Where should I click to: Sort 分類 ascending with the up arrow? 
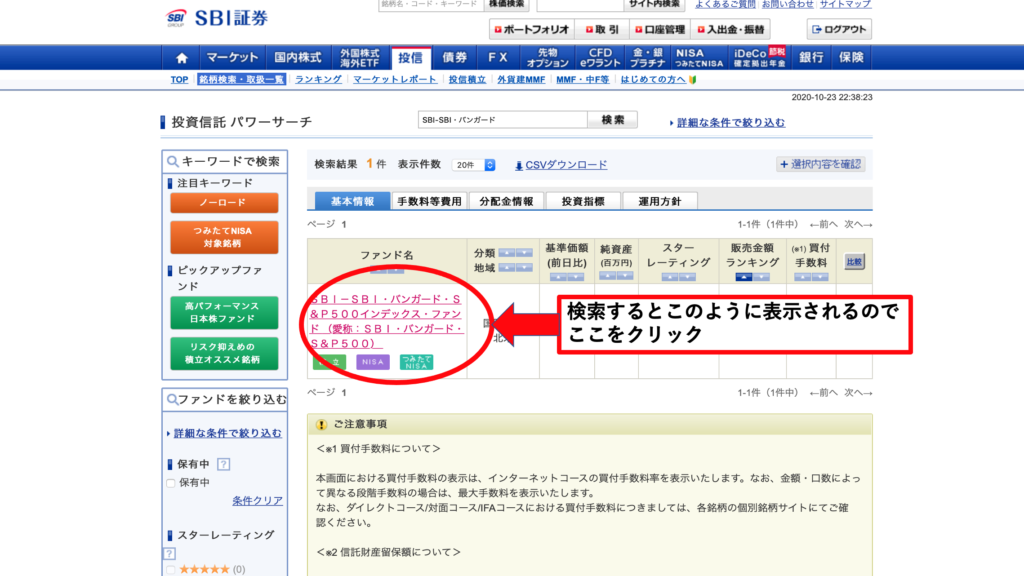click(x=507, y=253)
